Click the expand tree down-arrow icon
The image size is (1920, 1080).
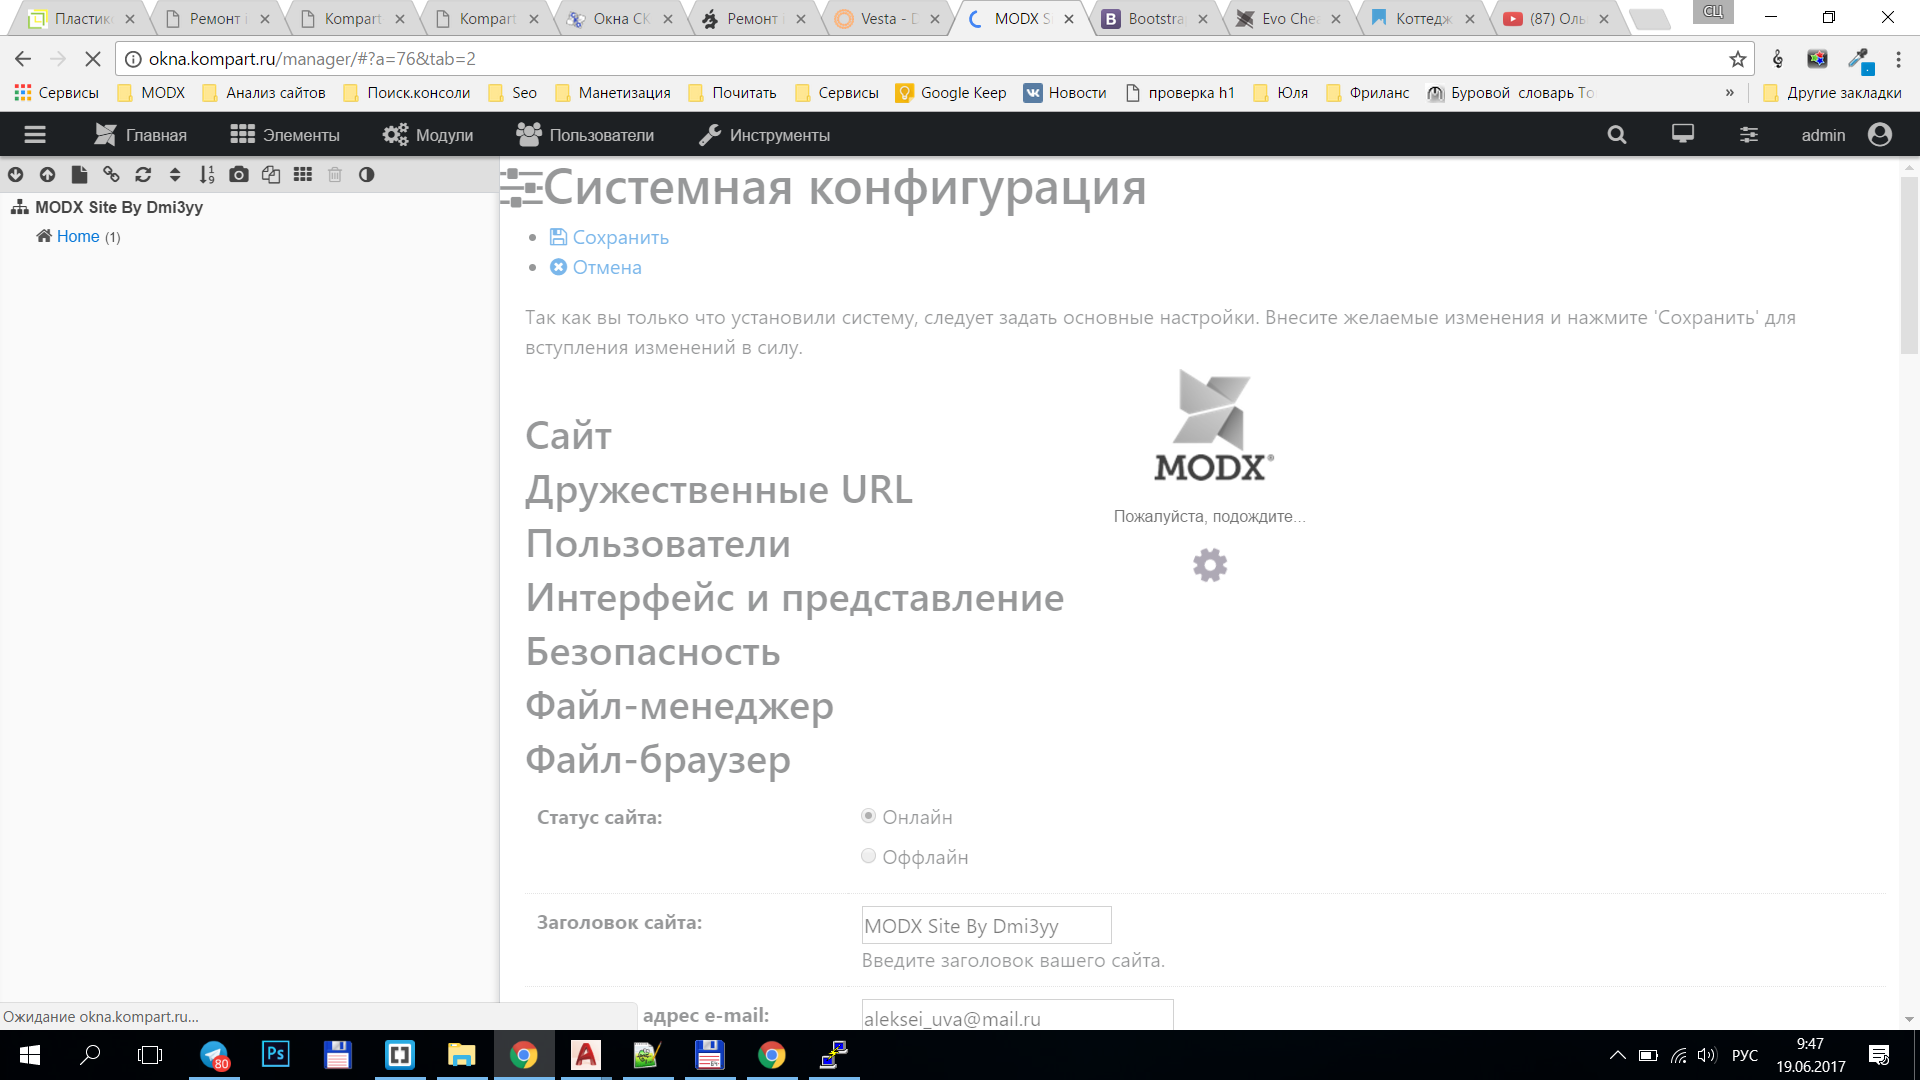pyautogui.click(x=15, y=175)
